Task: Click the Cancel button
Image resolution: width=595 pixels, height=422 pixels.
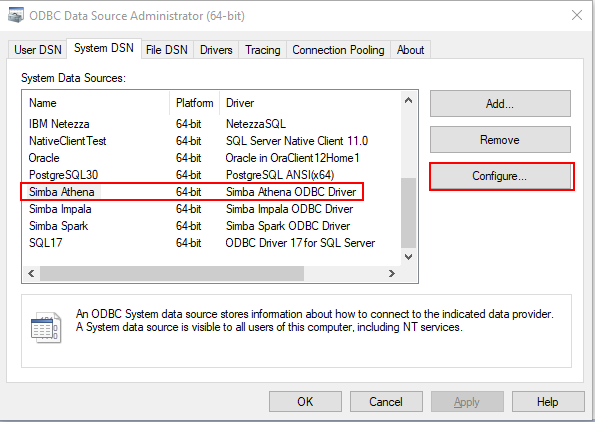Action: point(386,402)
